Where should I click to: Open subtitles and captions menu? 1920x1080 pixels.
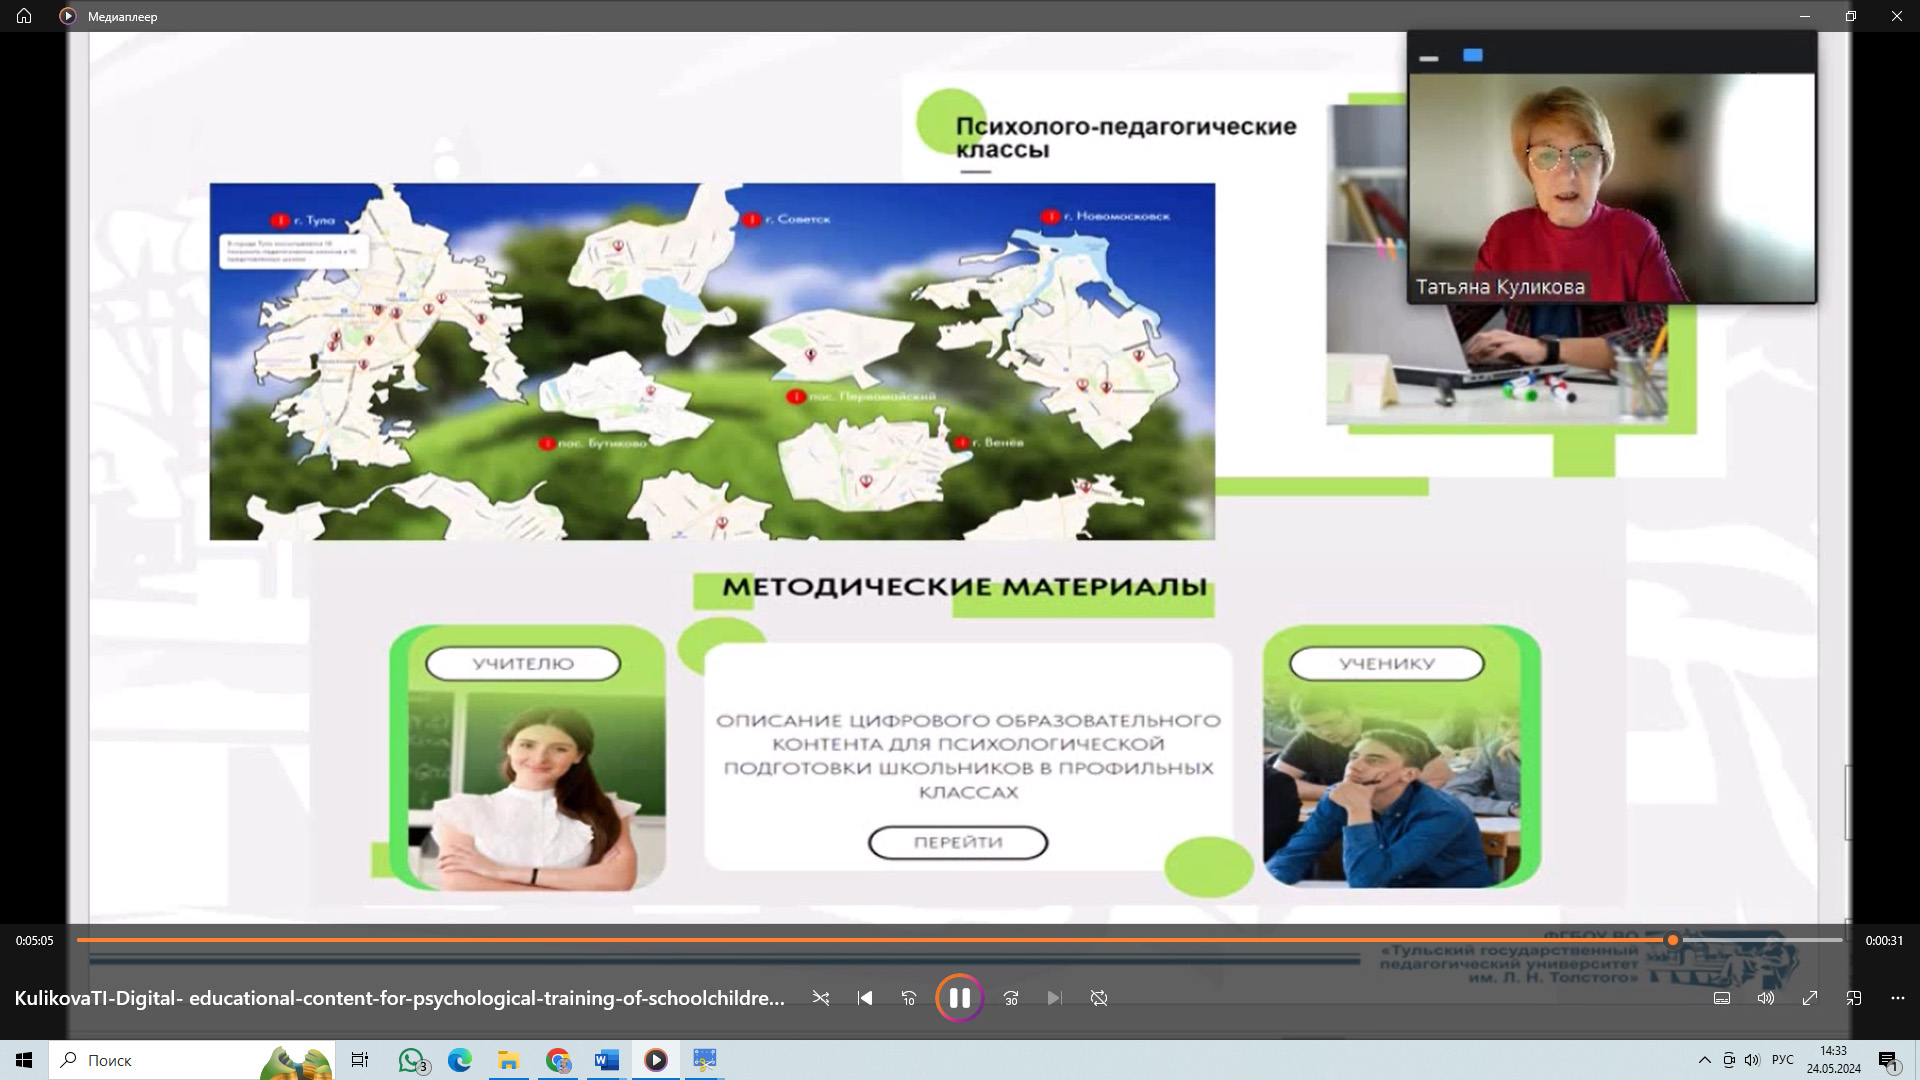tap(1722, 998)
